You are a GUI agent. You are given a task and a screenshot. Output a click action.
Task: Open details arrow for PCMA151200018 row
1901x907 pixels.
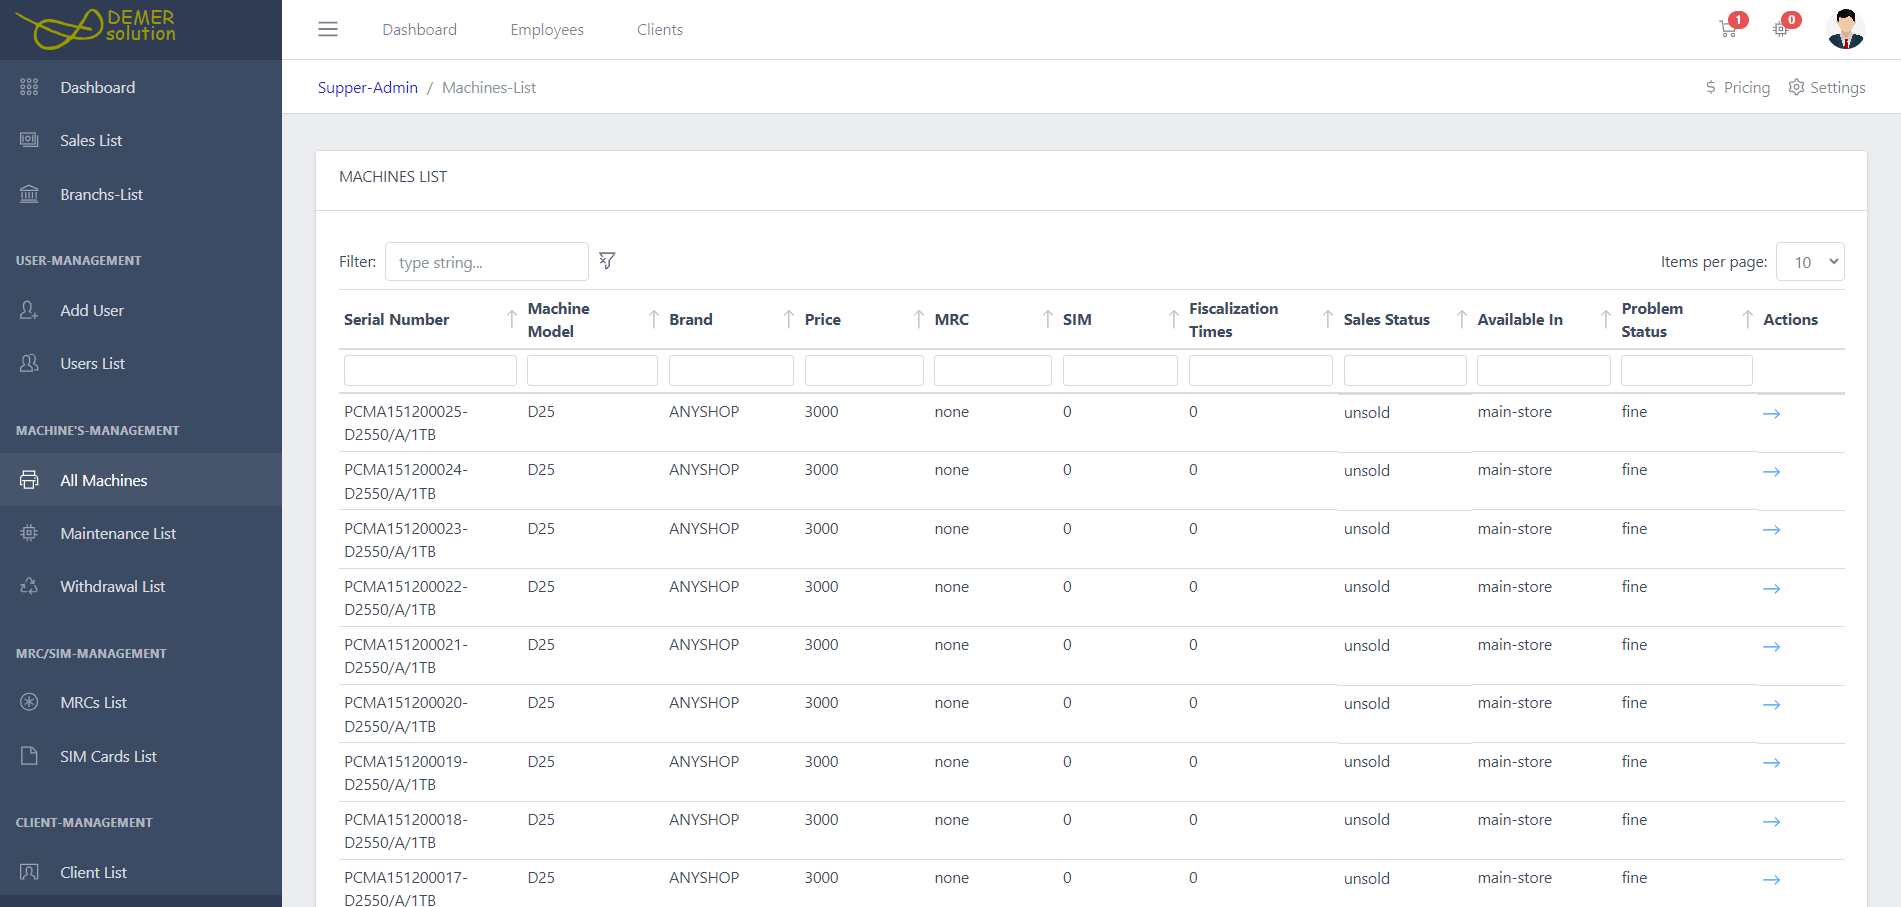pos(1771,821)
